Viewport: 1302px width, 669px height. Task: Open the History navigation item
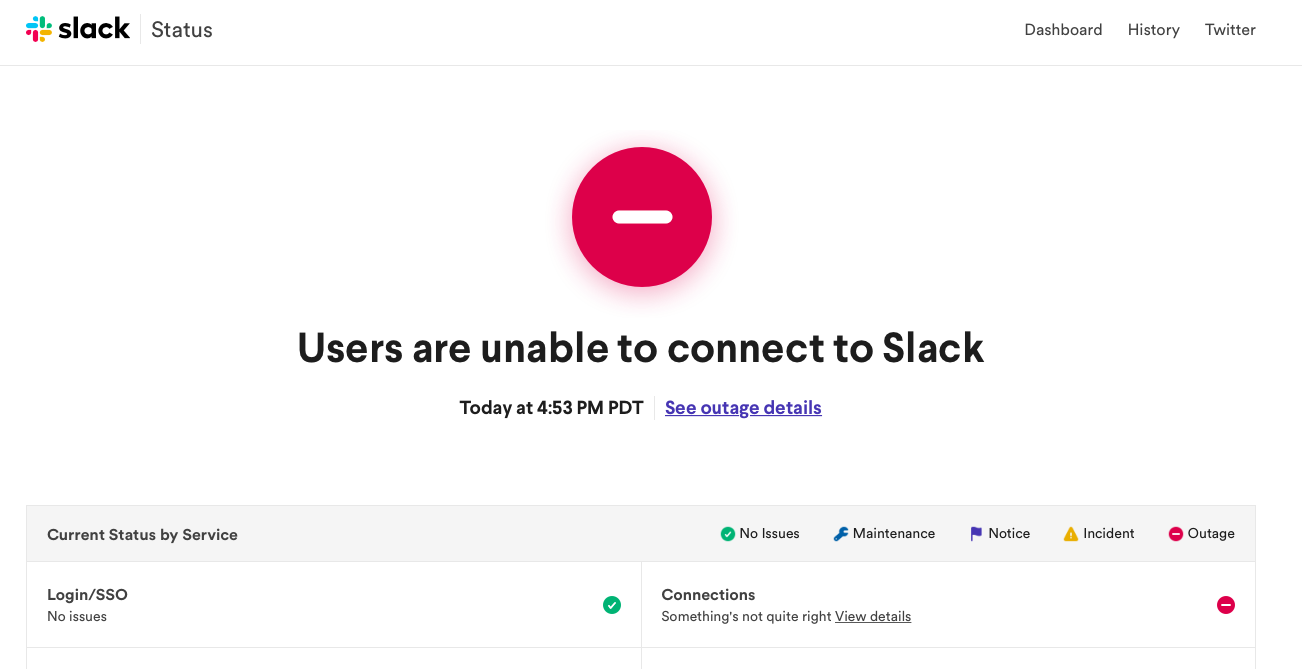(1153, 30)
